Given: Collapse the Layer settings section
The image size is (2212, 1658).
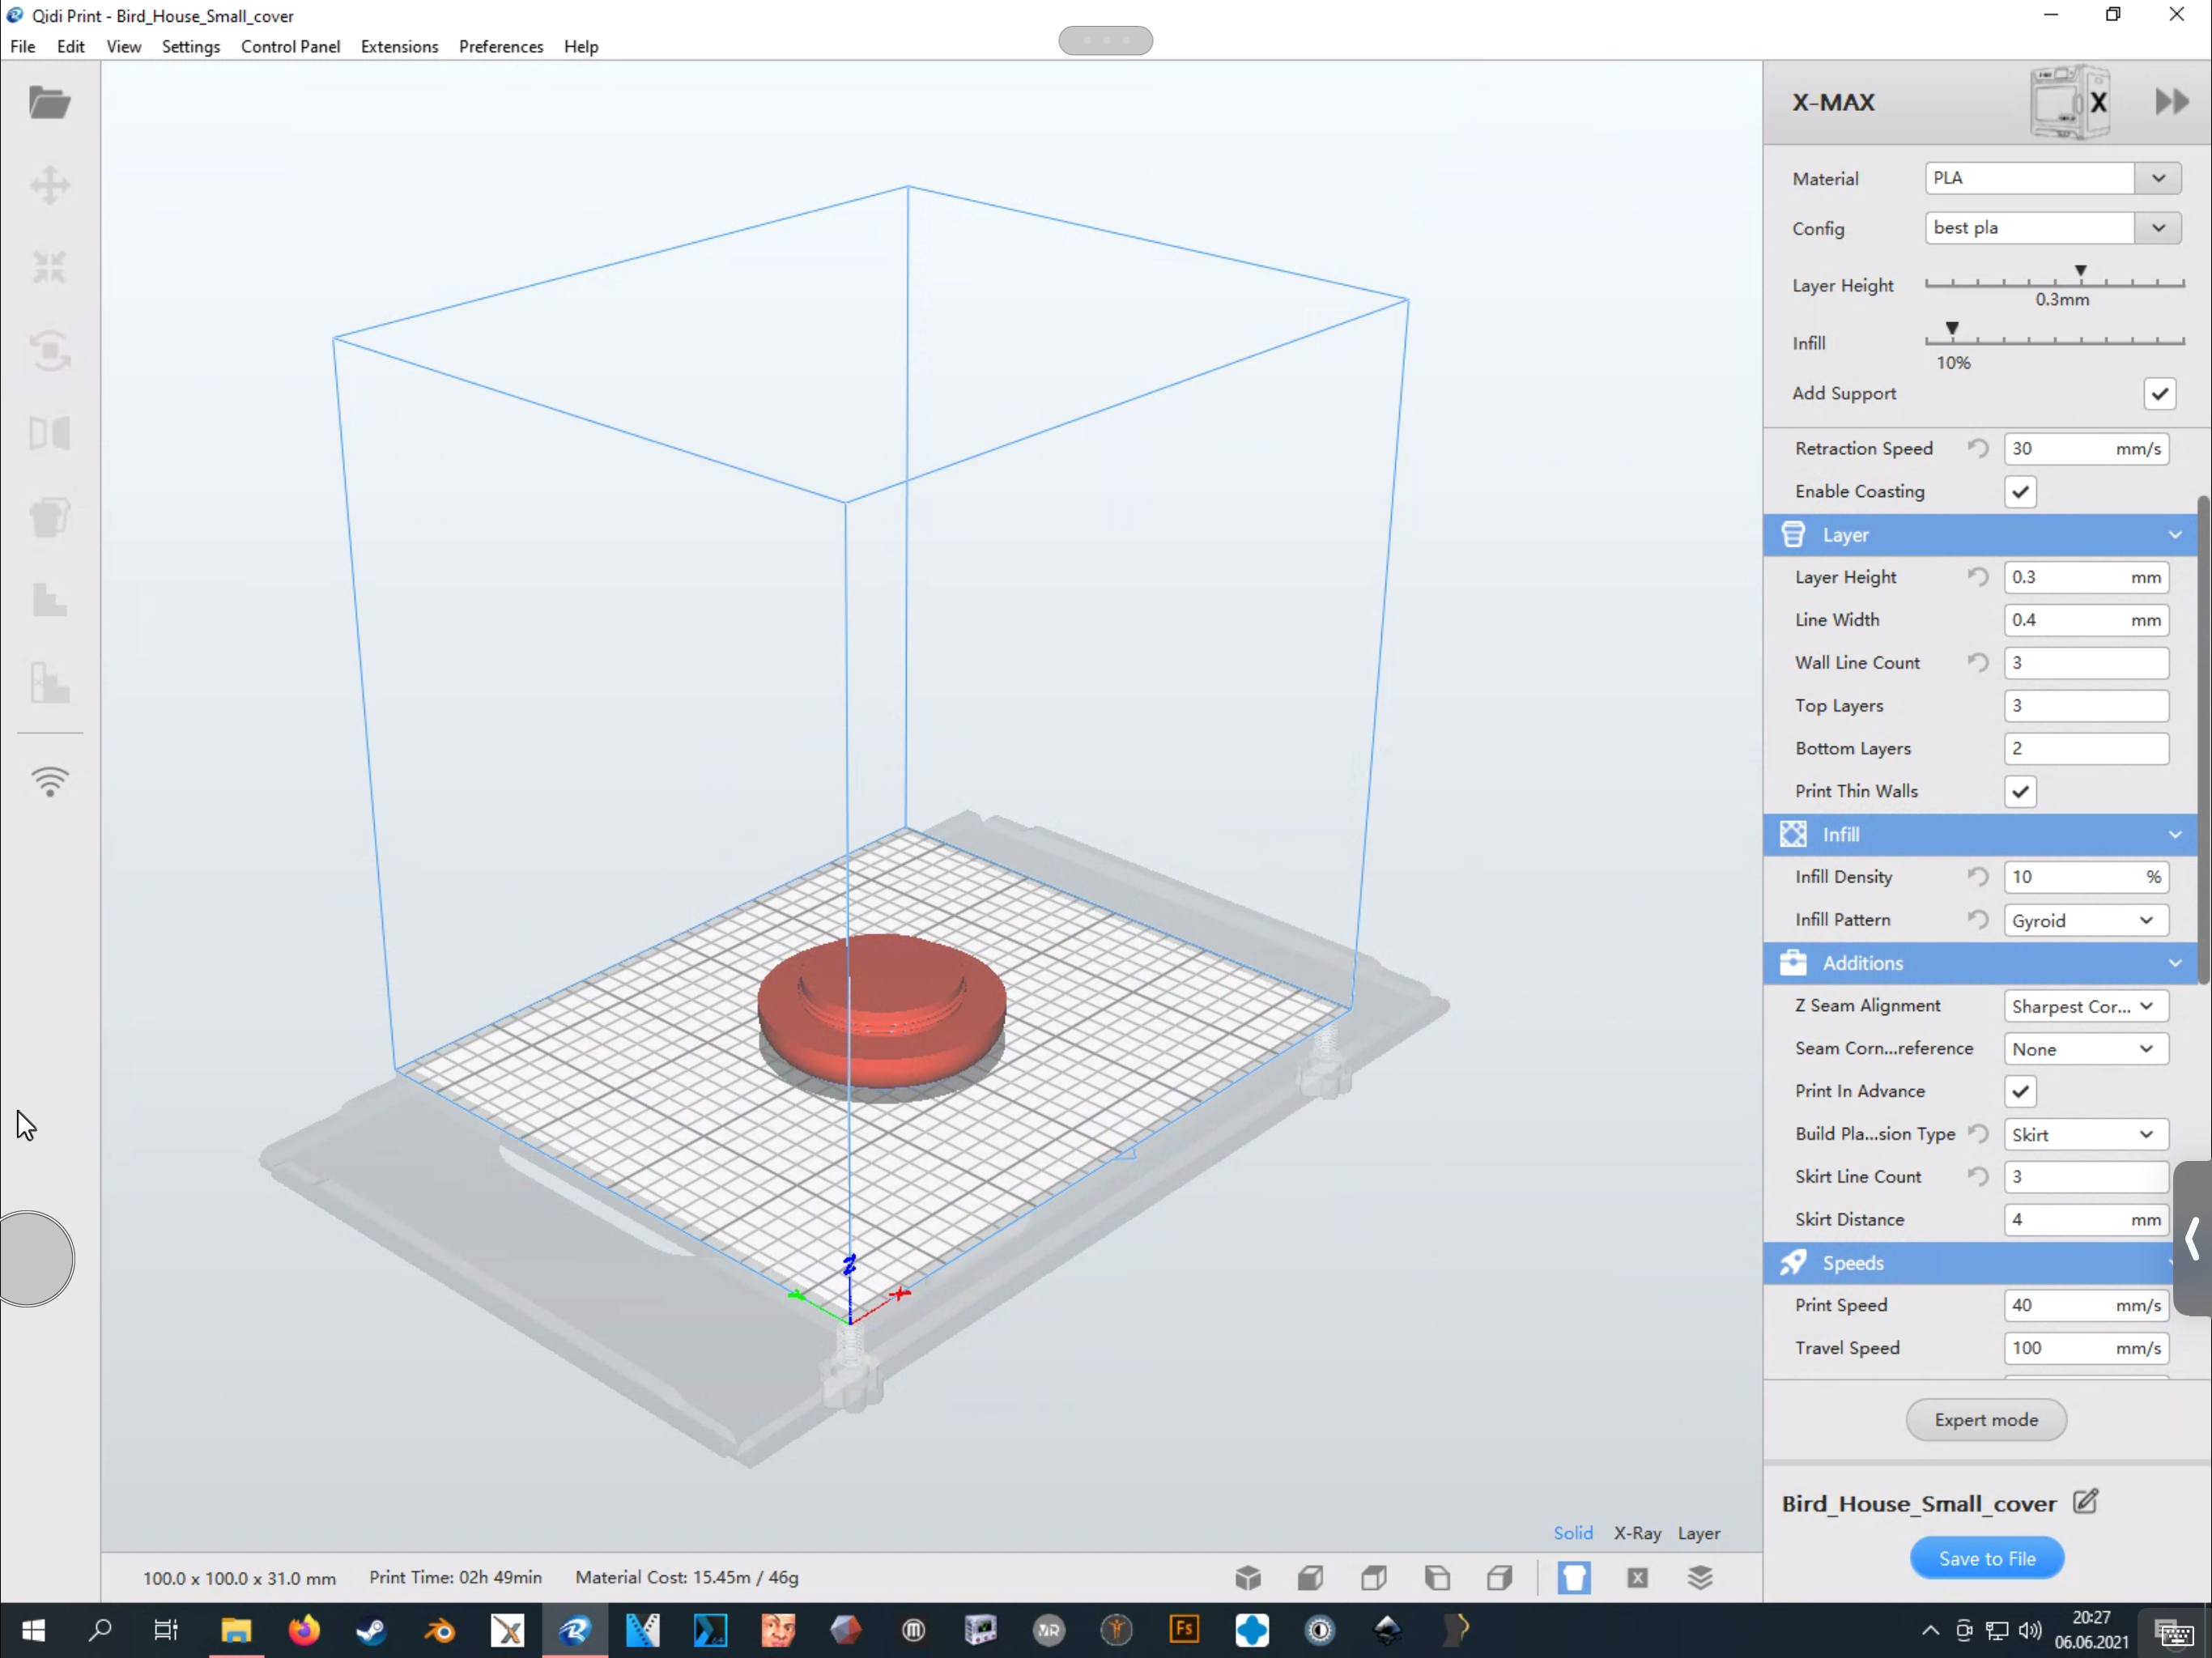Looking at the screenshot, I should point(1980,535).
